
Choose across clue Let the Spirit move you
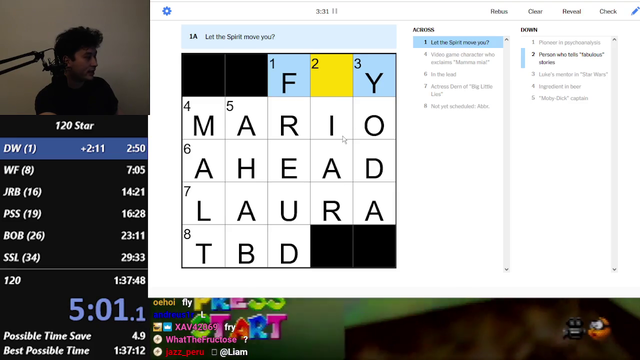tap(458, 42)
